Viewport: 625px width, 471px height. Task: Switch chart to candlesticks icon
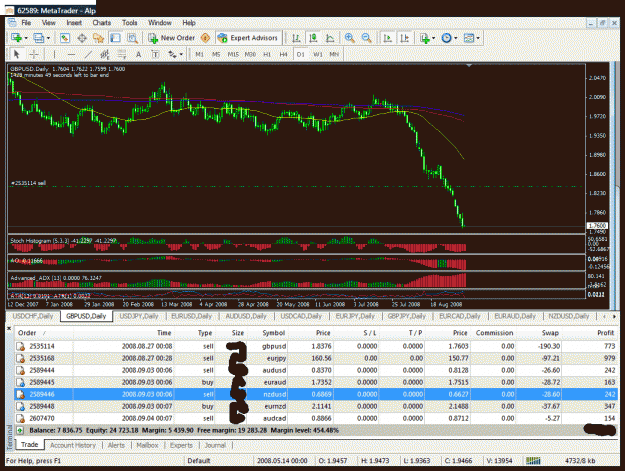(313, 38)
